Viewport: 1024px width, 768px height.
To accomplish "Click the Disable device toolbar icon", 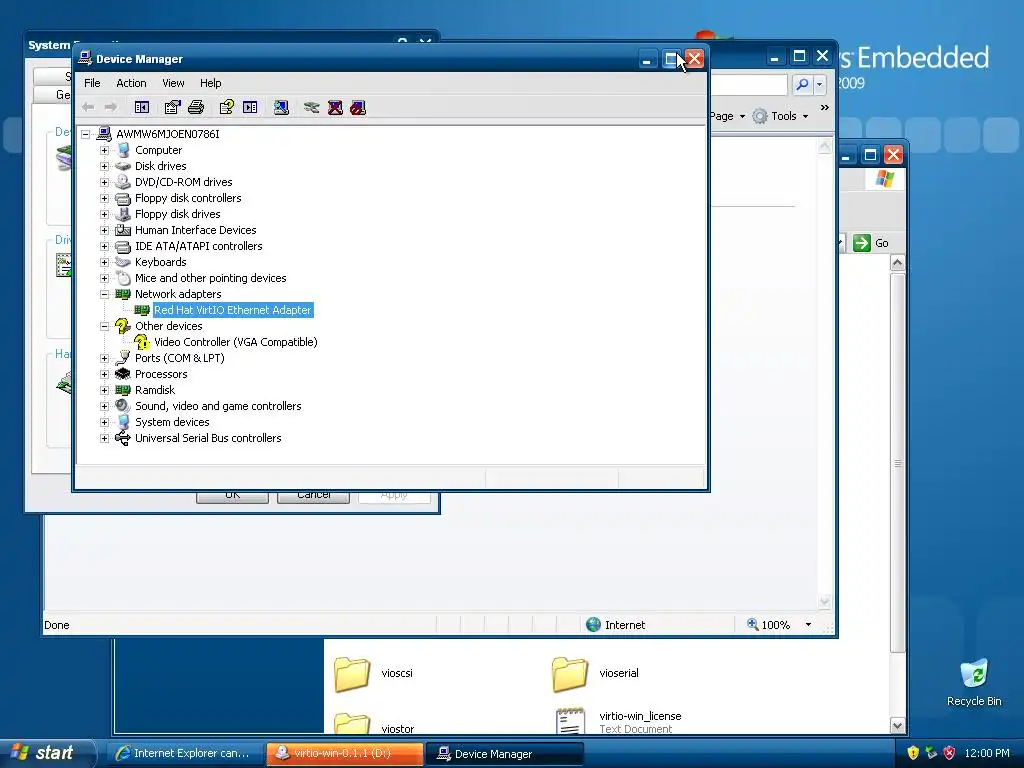I will pos(358,107).
